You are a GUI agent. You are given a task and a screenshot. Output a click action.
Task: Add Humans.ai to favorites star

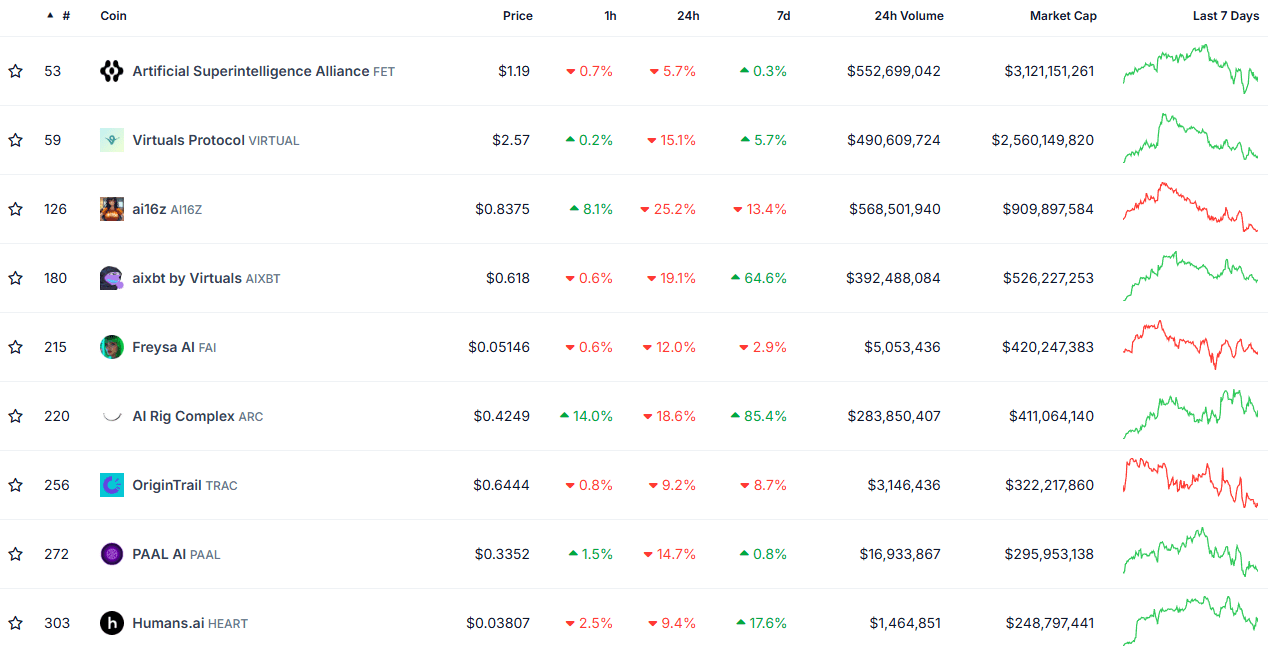(15, 623)
